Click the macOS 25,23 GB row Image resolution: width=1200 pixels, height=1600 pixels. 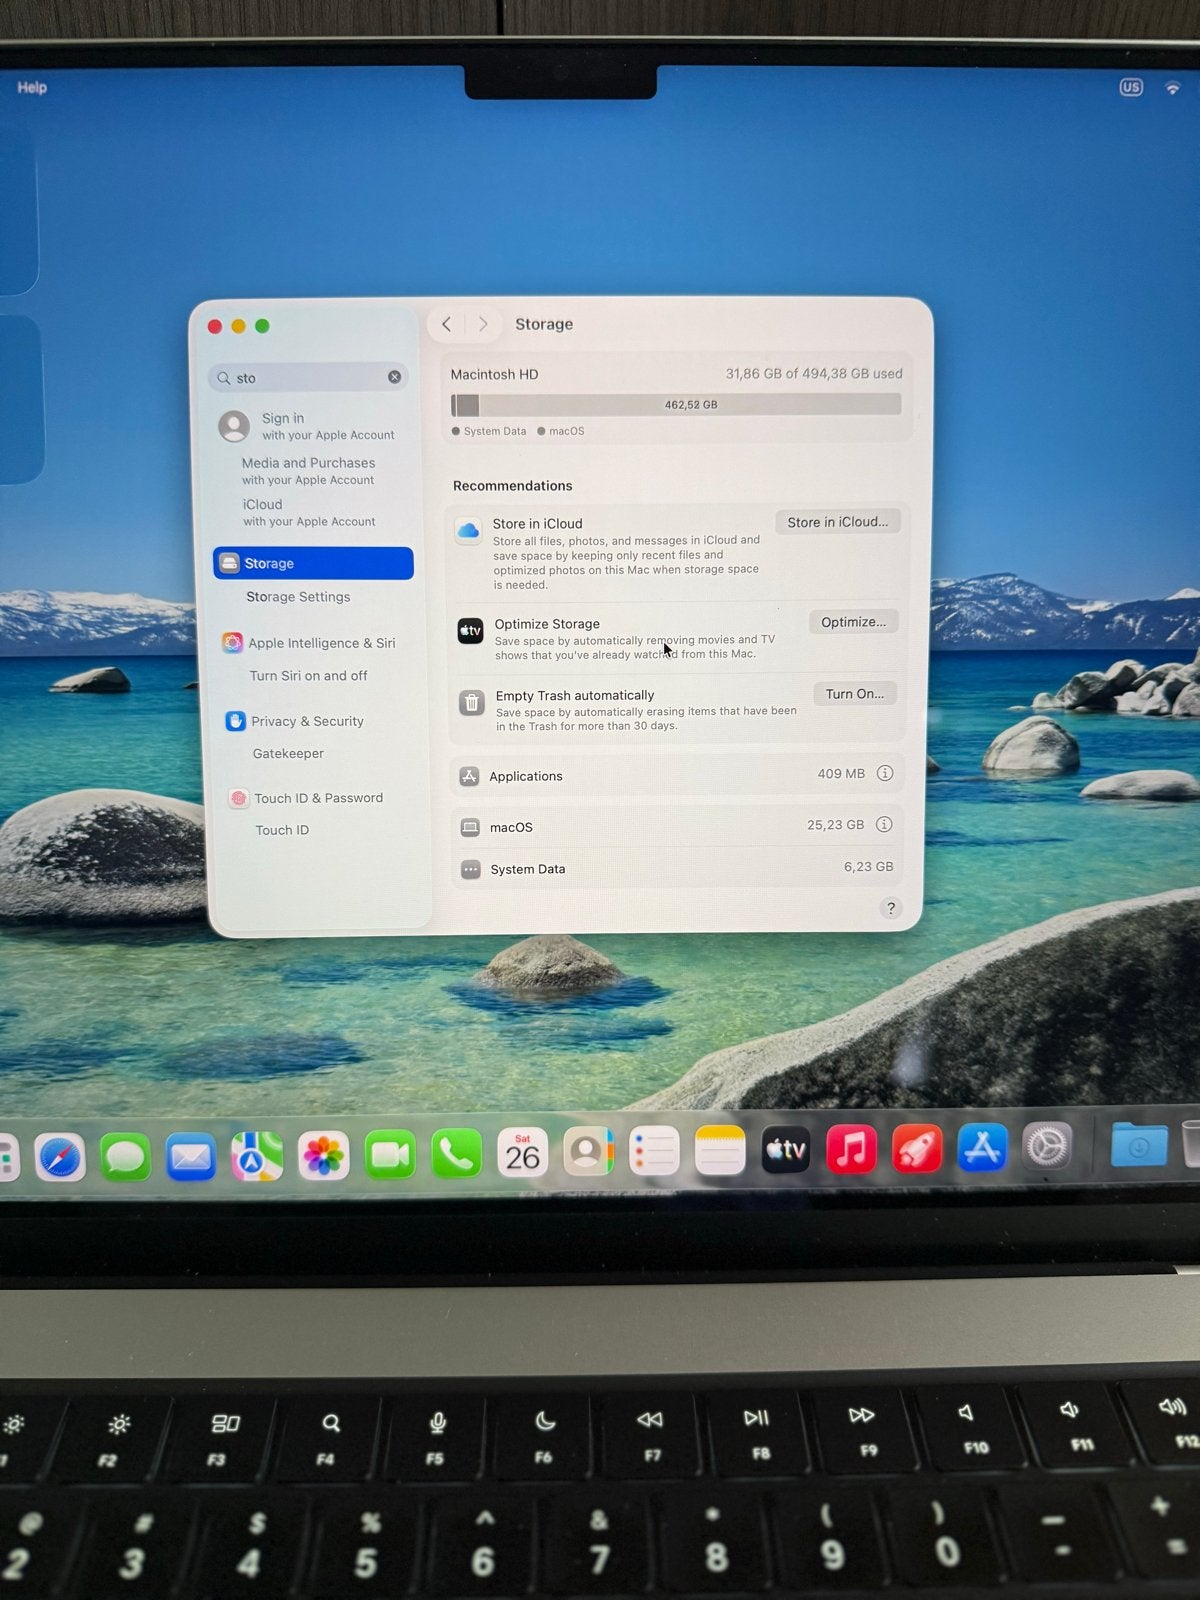(676, 826)
